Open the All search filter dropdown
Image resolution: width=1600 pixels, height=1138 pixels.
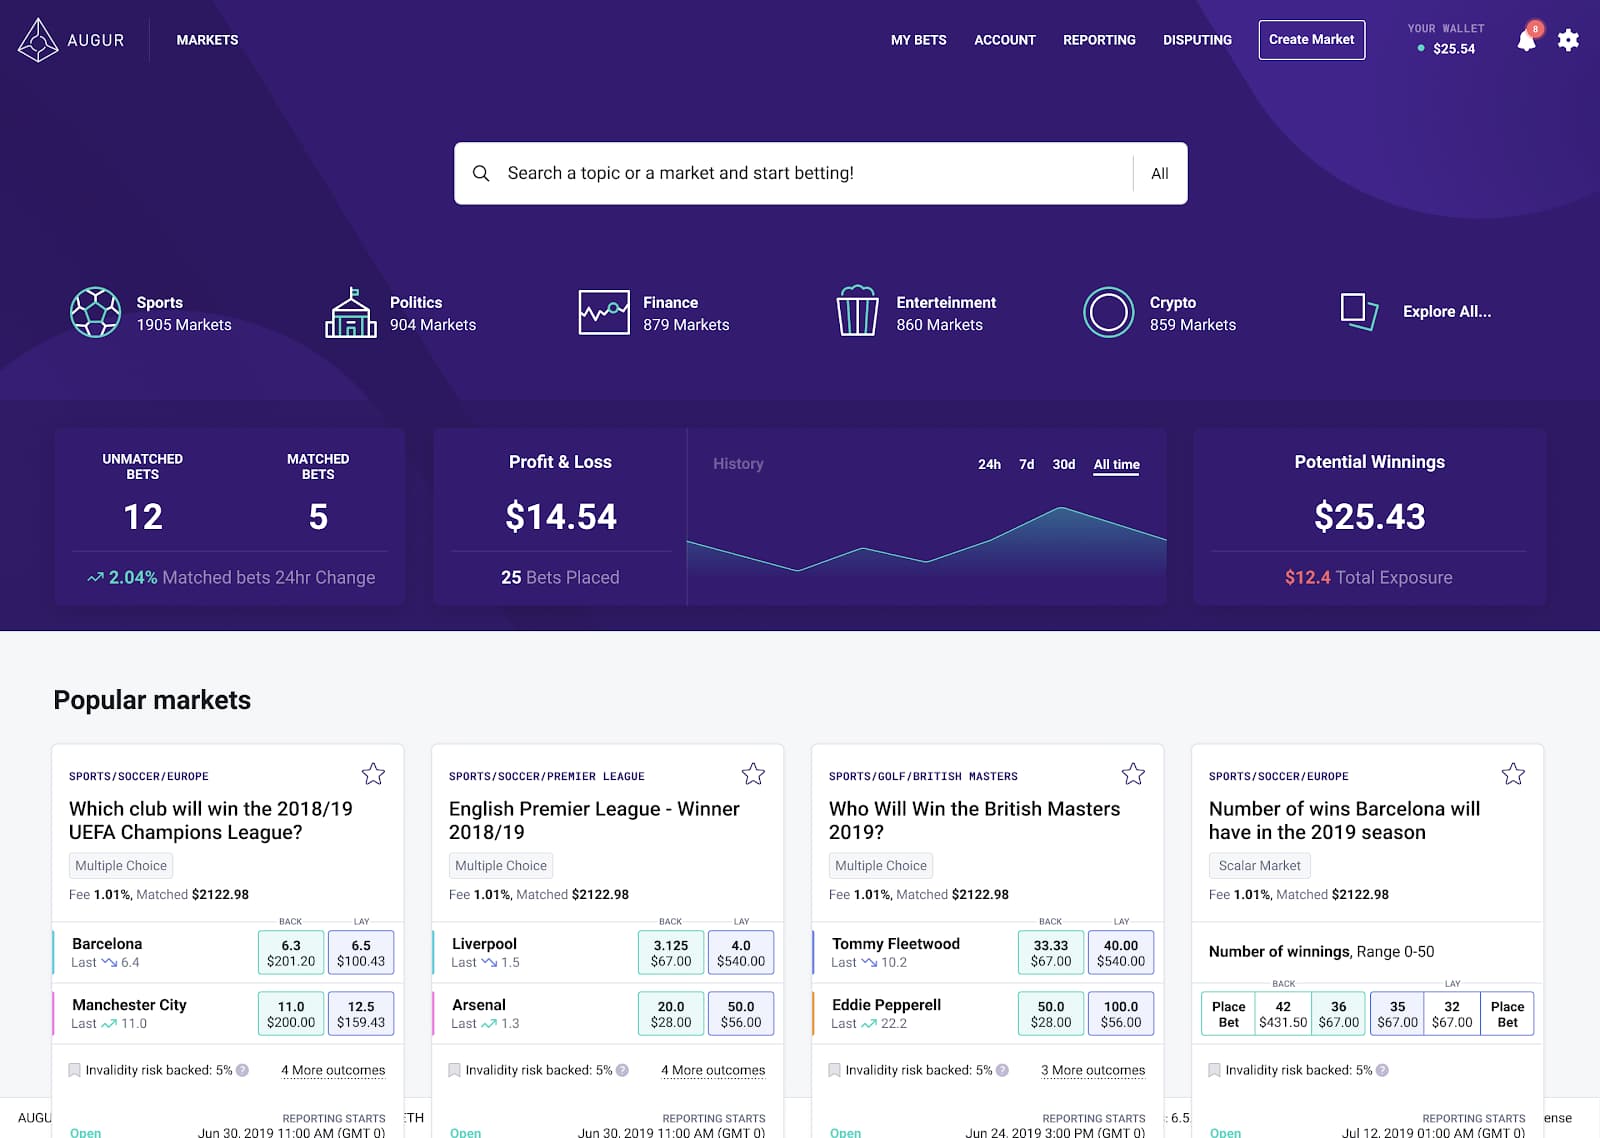(x=1160, y=174)
